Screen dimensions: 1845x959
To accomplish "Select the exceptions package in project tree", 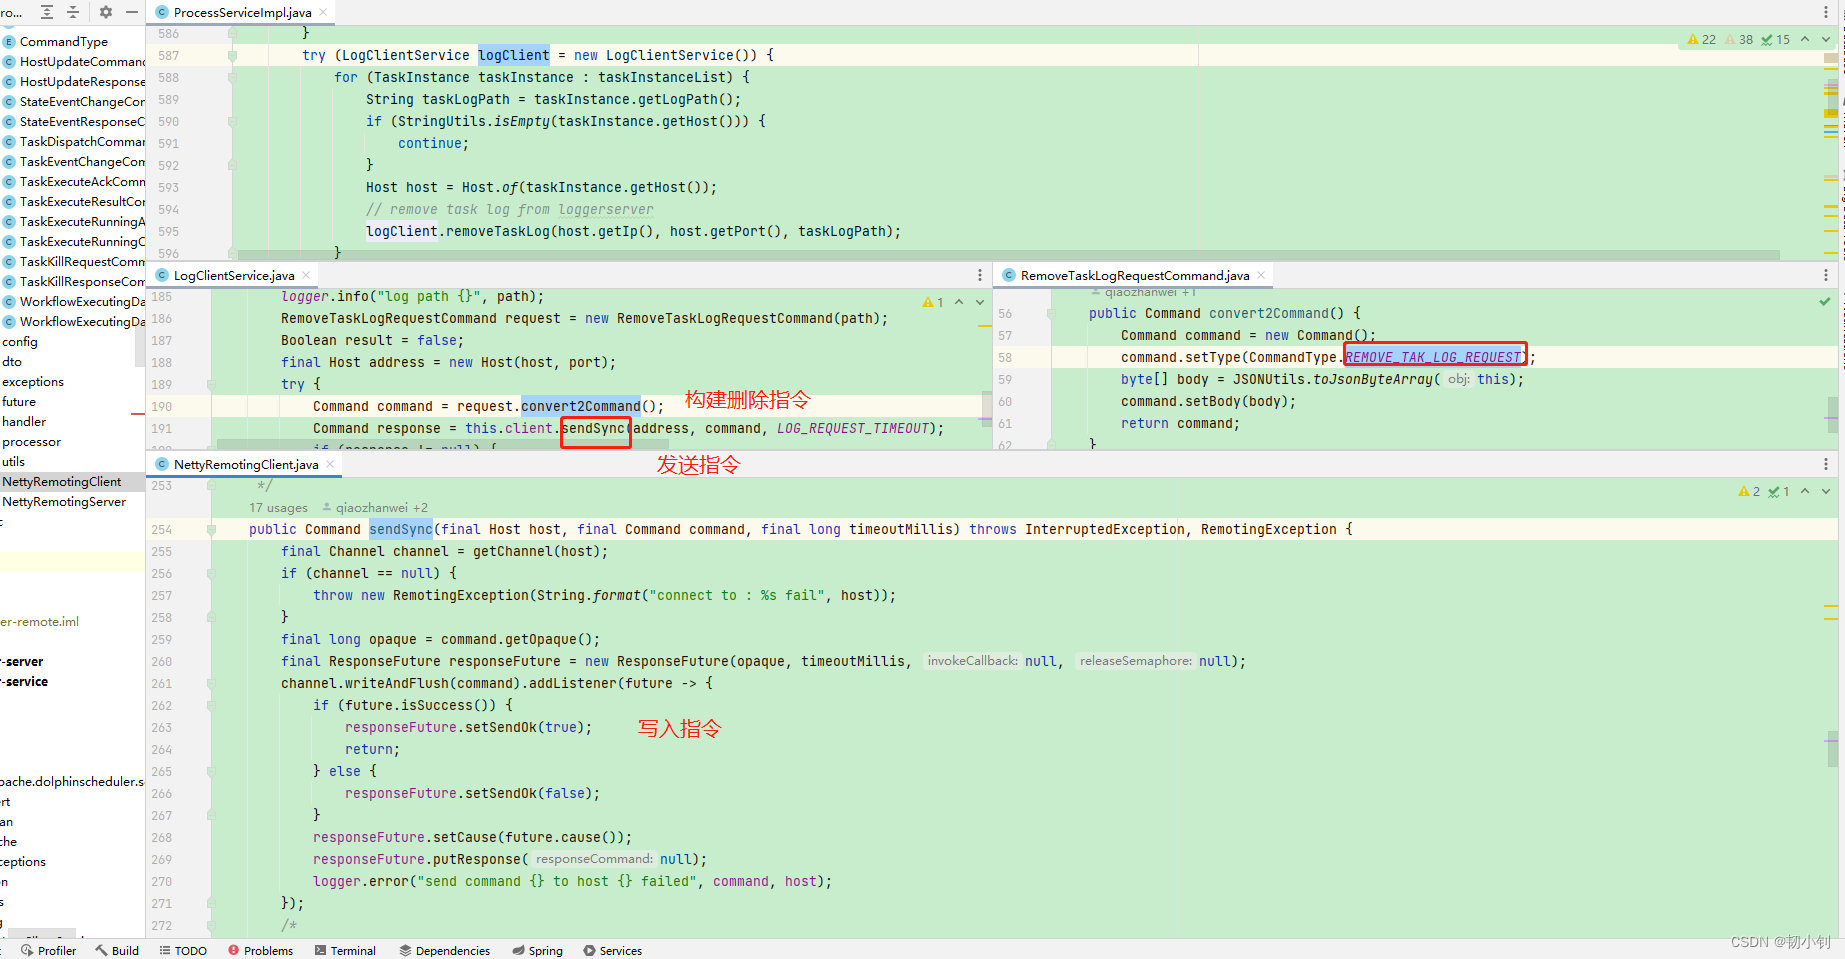I will [x=33, y=381].
